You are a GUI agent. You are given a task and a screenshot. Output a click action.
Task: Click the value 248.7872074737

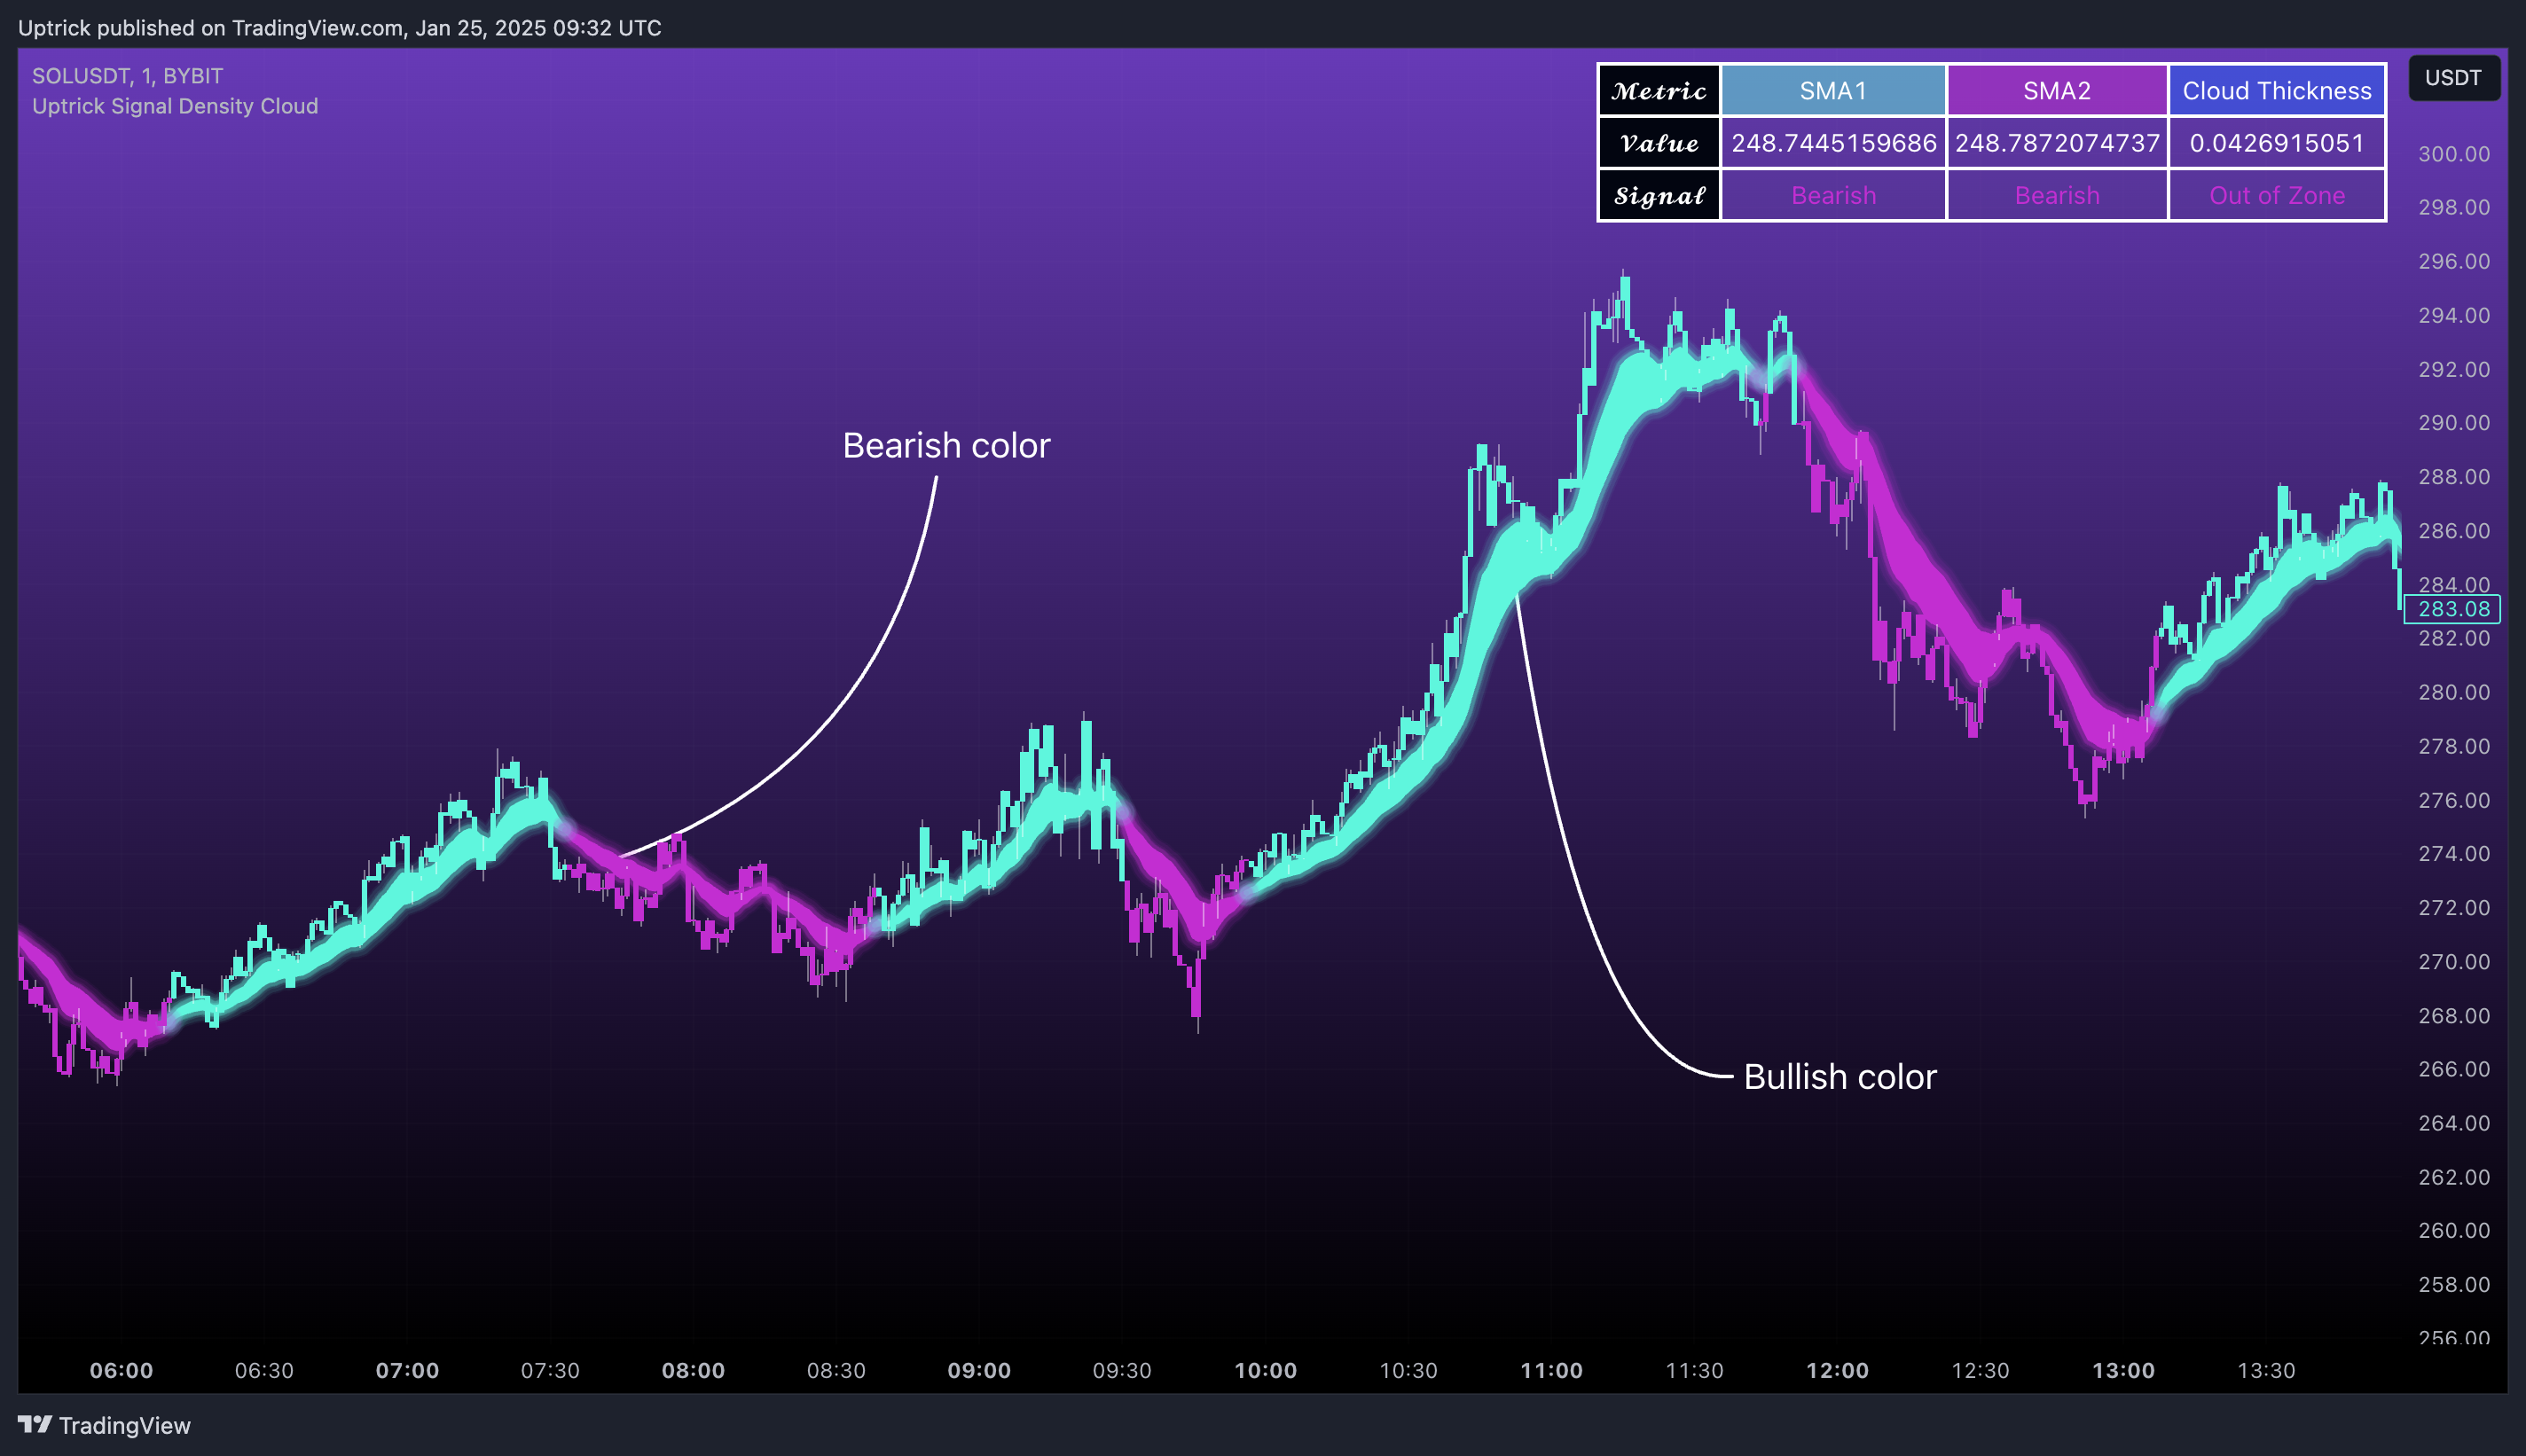click(2057, 143)
